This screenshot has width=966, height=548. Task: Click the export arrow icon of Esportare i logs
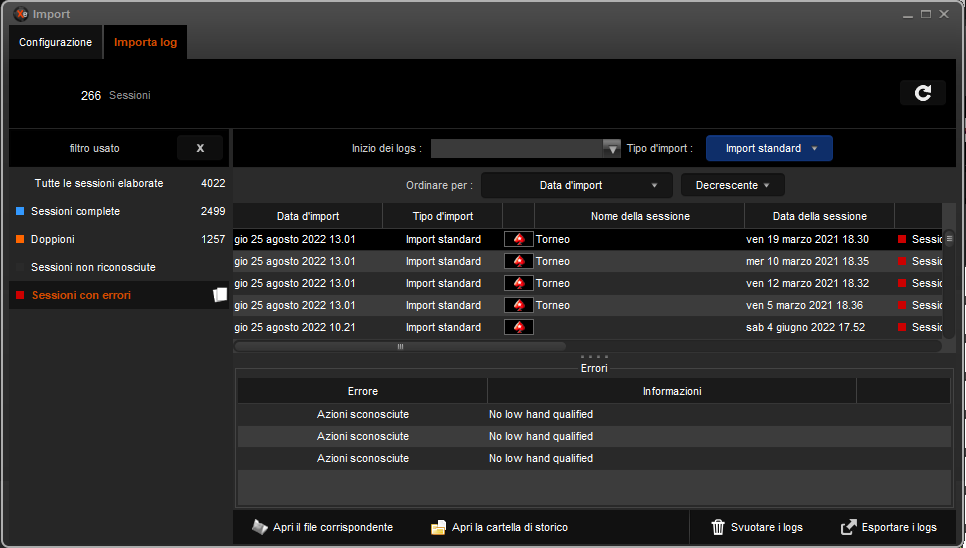(x=849, y=527)
